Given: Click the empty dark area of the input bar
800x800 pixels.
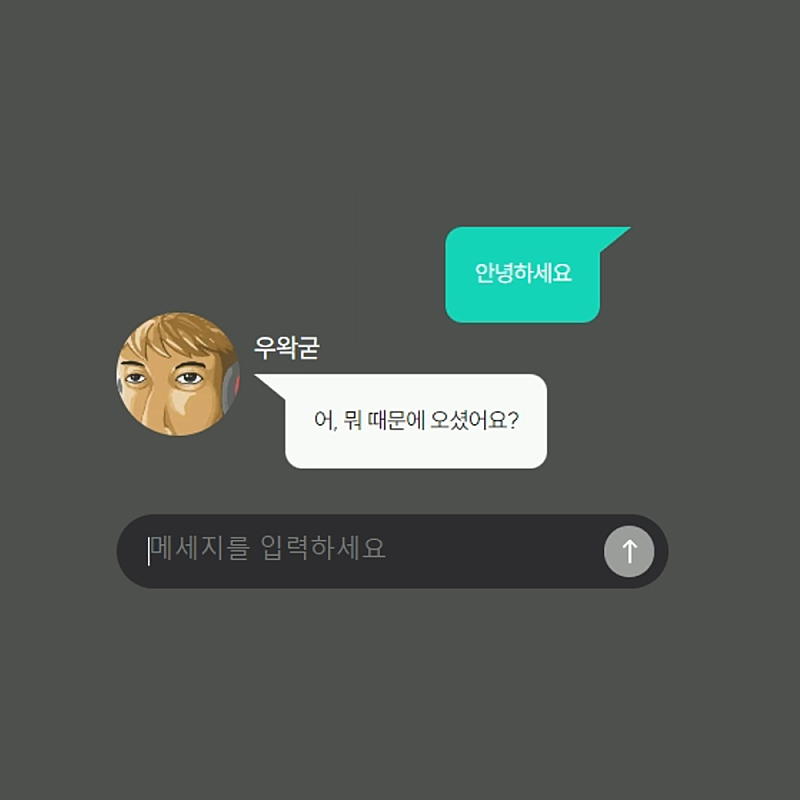Looking at the screenshot, I should point(490,551).
